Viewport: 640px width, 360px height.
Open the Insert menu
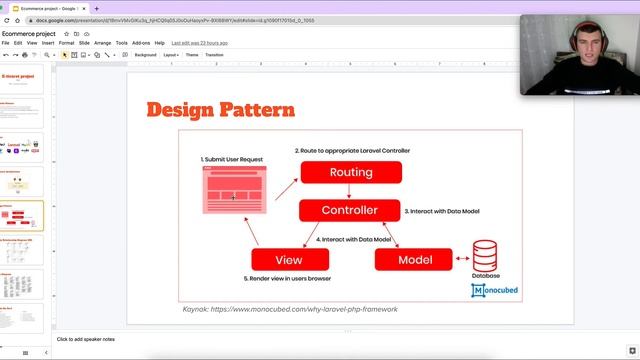coord(48,43)
